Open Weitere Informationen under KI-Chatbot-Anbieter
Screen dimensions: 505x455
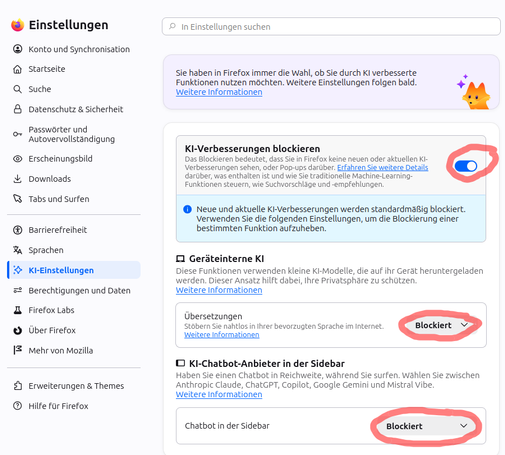(x=219, y=394)
